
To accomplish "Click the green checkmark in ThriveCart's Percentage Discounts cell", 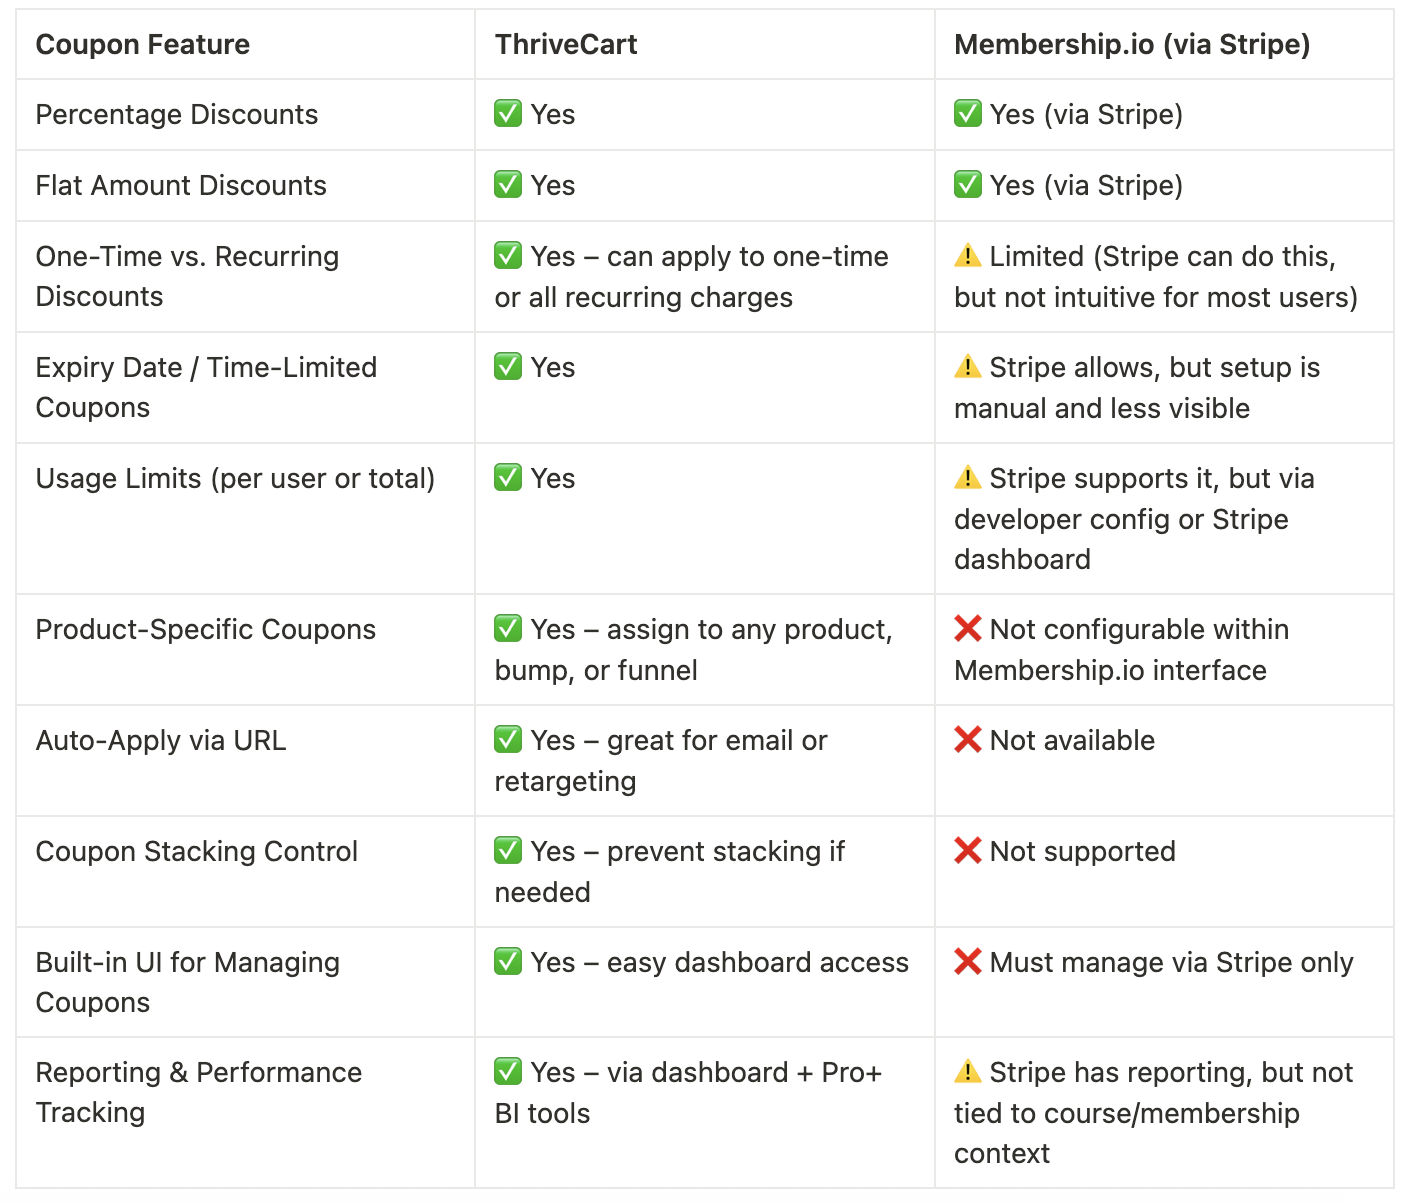I will pos(508,114).
